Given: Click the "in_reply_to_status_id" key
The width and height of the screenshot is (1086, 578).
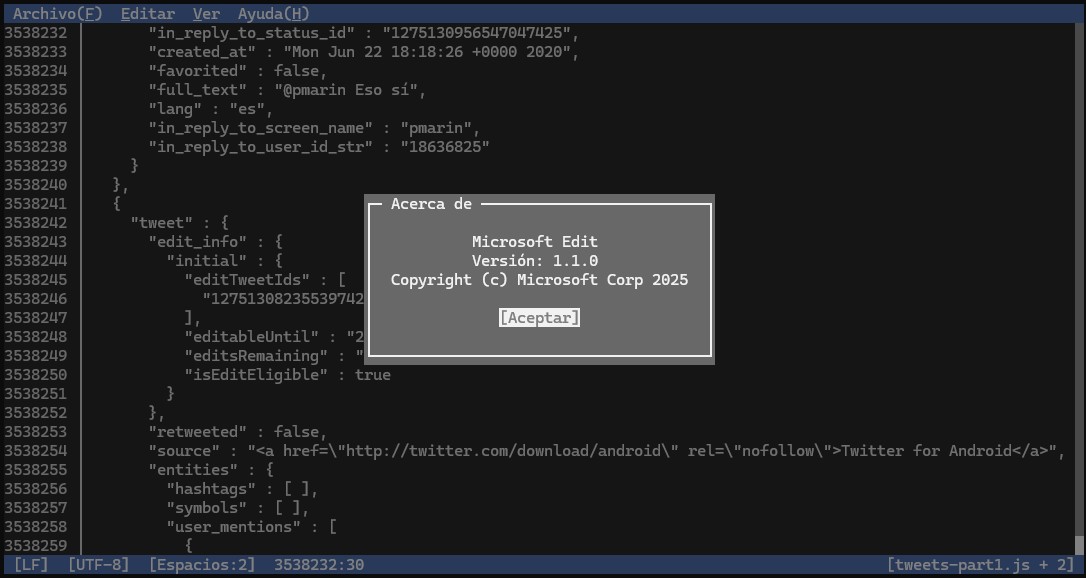Looking at the screenshot, I should pos(251,33).
